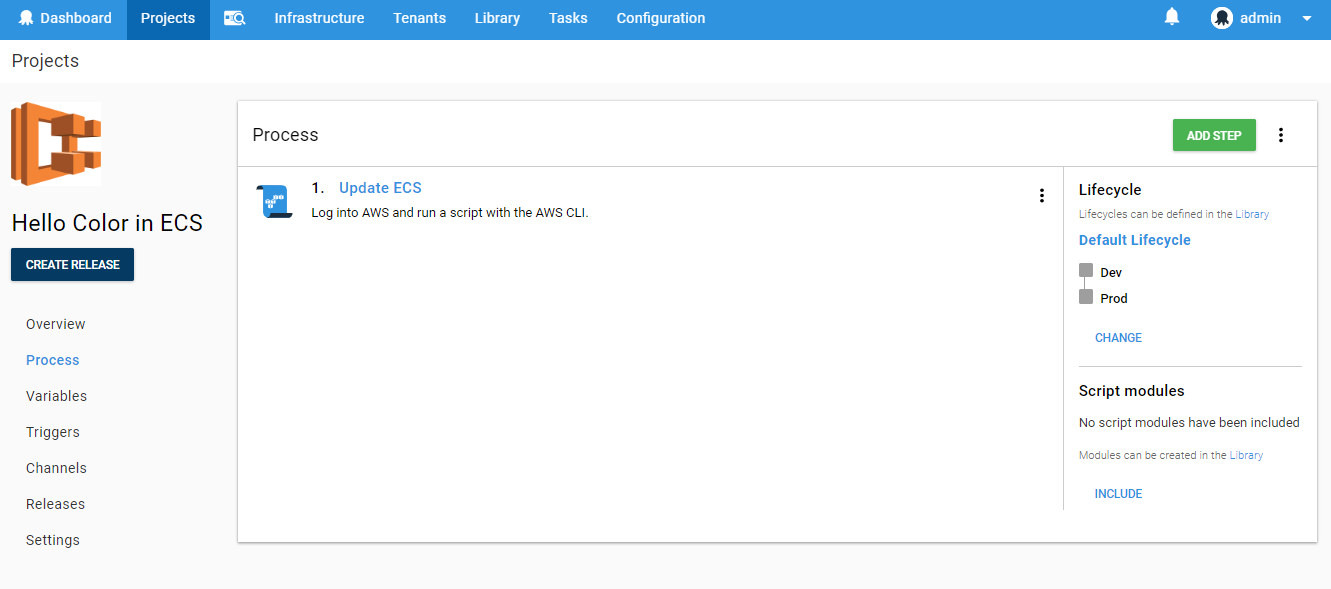Open the Update ECS step overflow menu
This screenshot has width=1331, height=589.
tap(1041, 196)
